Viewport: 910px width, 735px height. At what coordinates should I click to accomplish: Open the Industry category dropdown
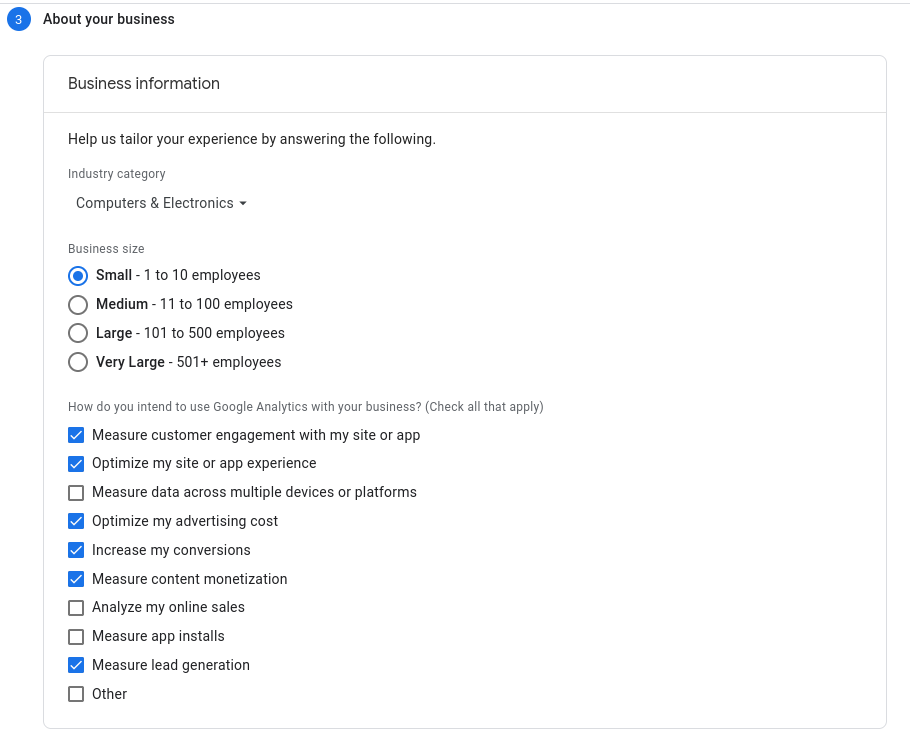point(160,203)
